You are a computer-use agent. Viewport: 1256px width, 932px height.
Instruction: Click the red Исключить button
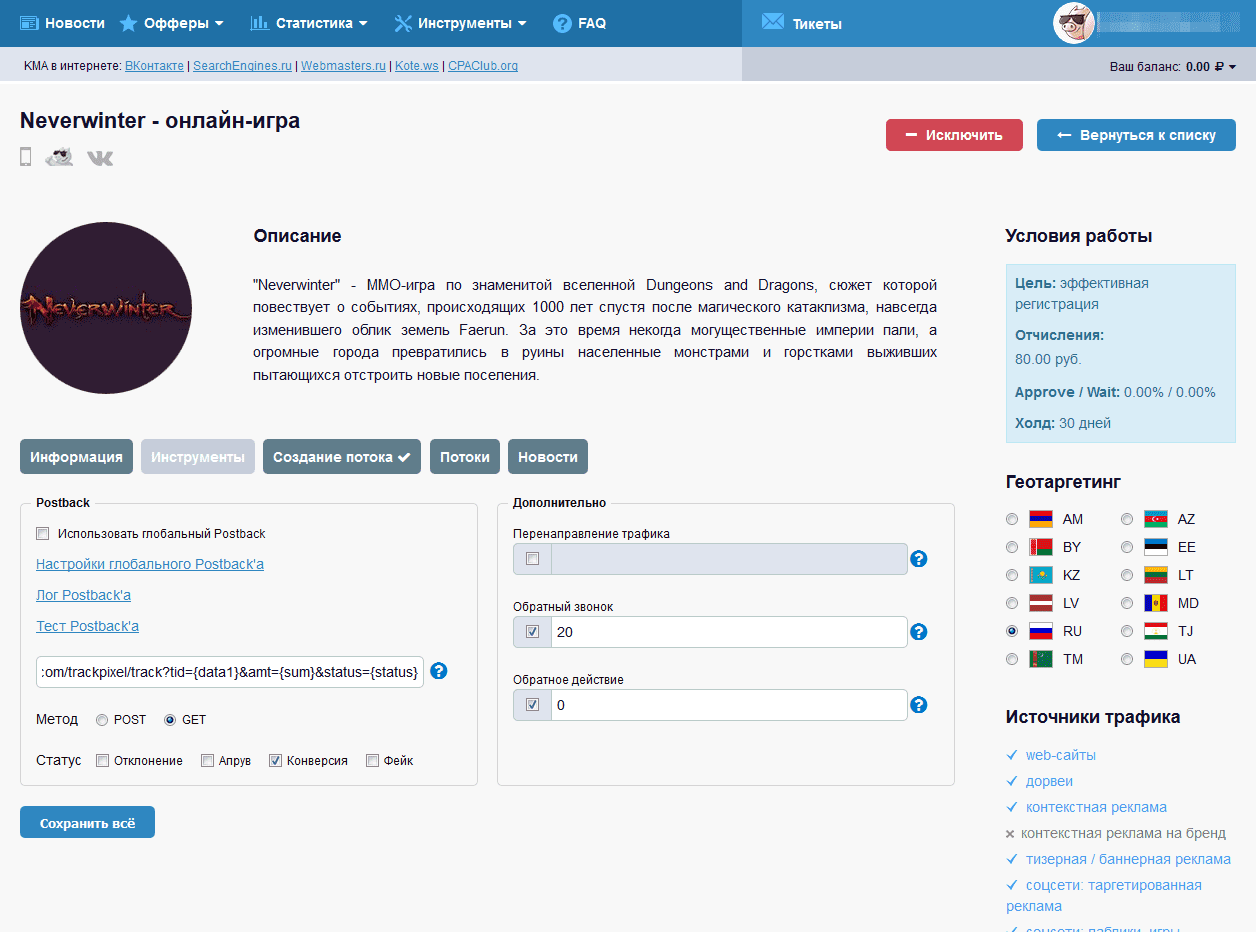coord(954,135)
